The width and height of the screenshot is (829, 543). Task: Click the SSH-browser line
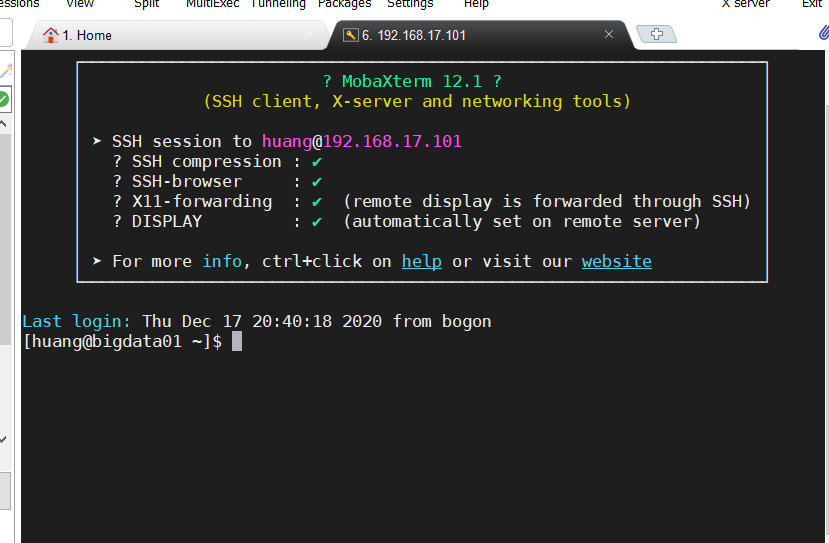[x=217, y=181]
